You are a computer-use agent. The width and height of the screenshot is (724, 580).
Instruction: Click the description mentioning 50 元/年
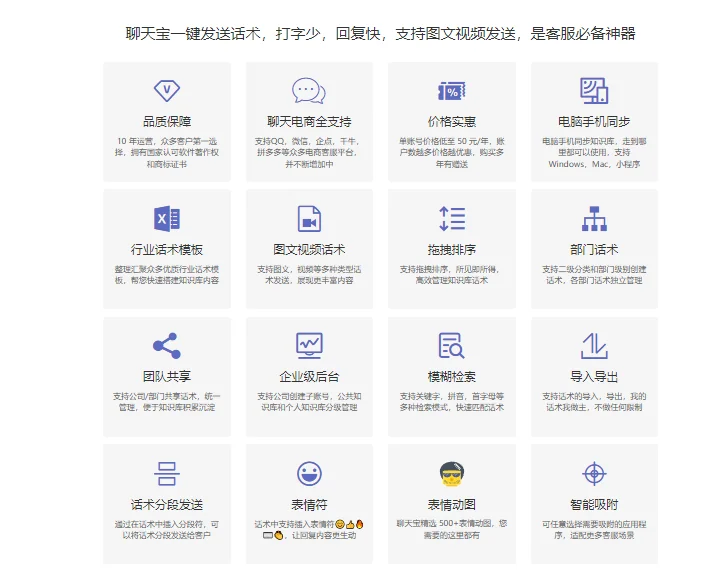pos(452,152)
